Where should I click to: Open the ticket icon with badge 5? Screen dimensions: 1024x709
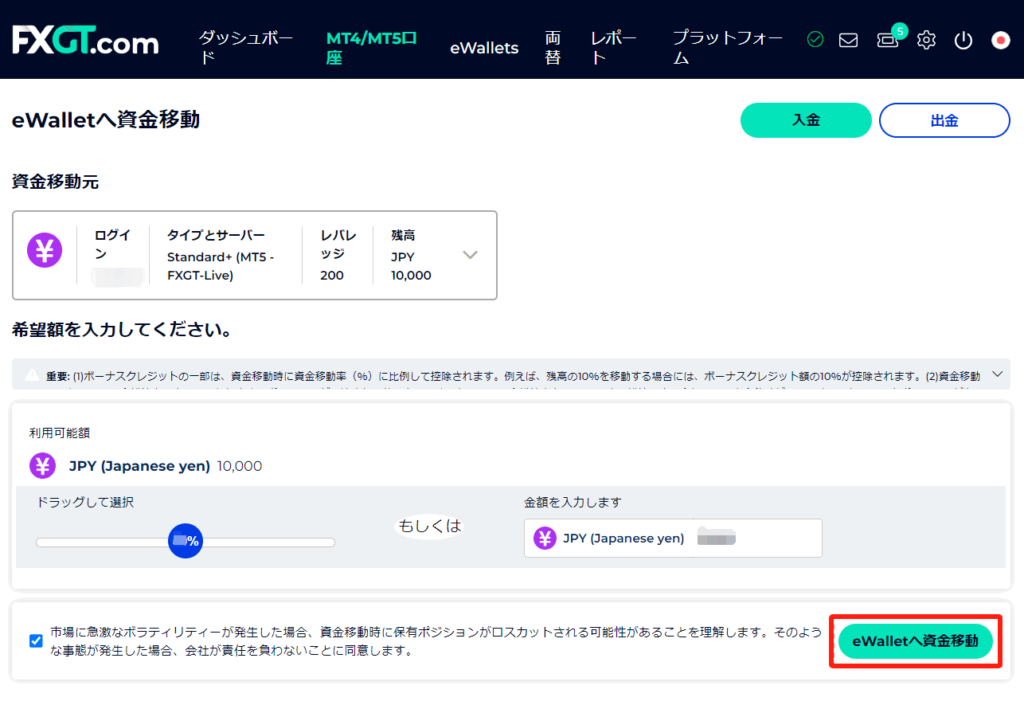coord(887,40)
